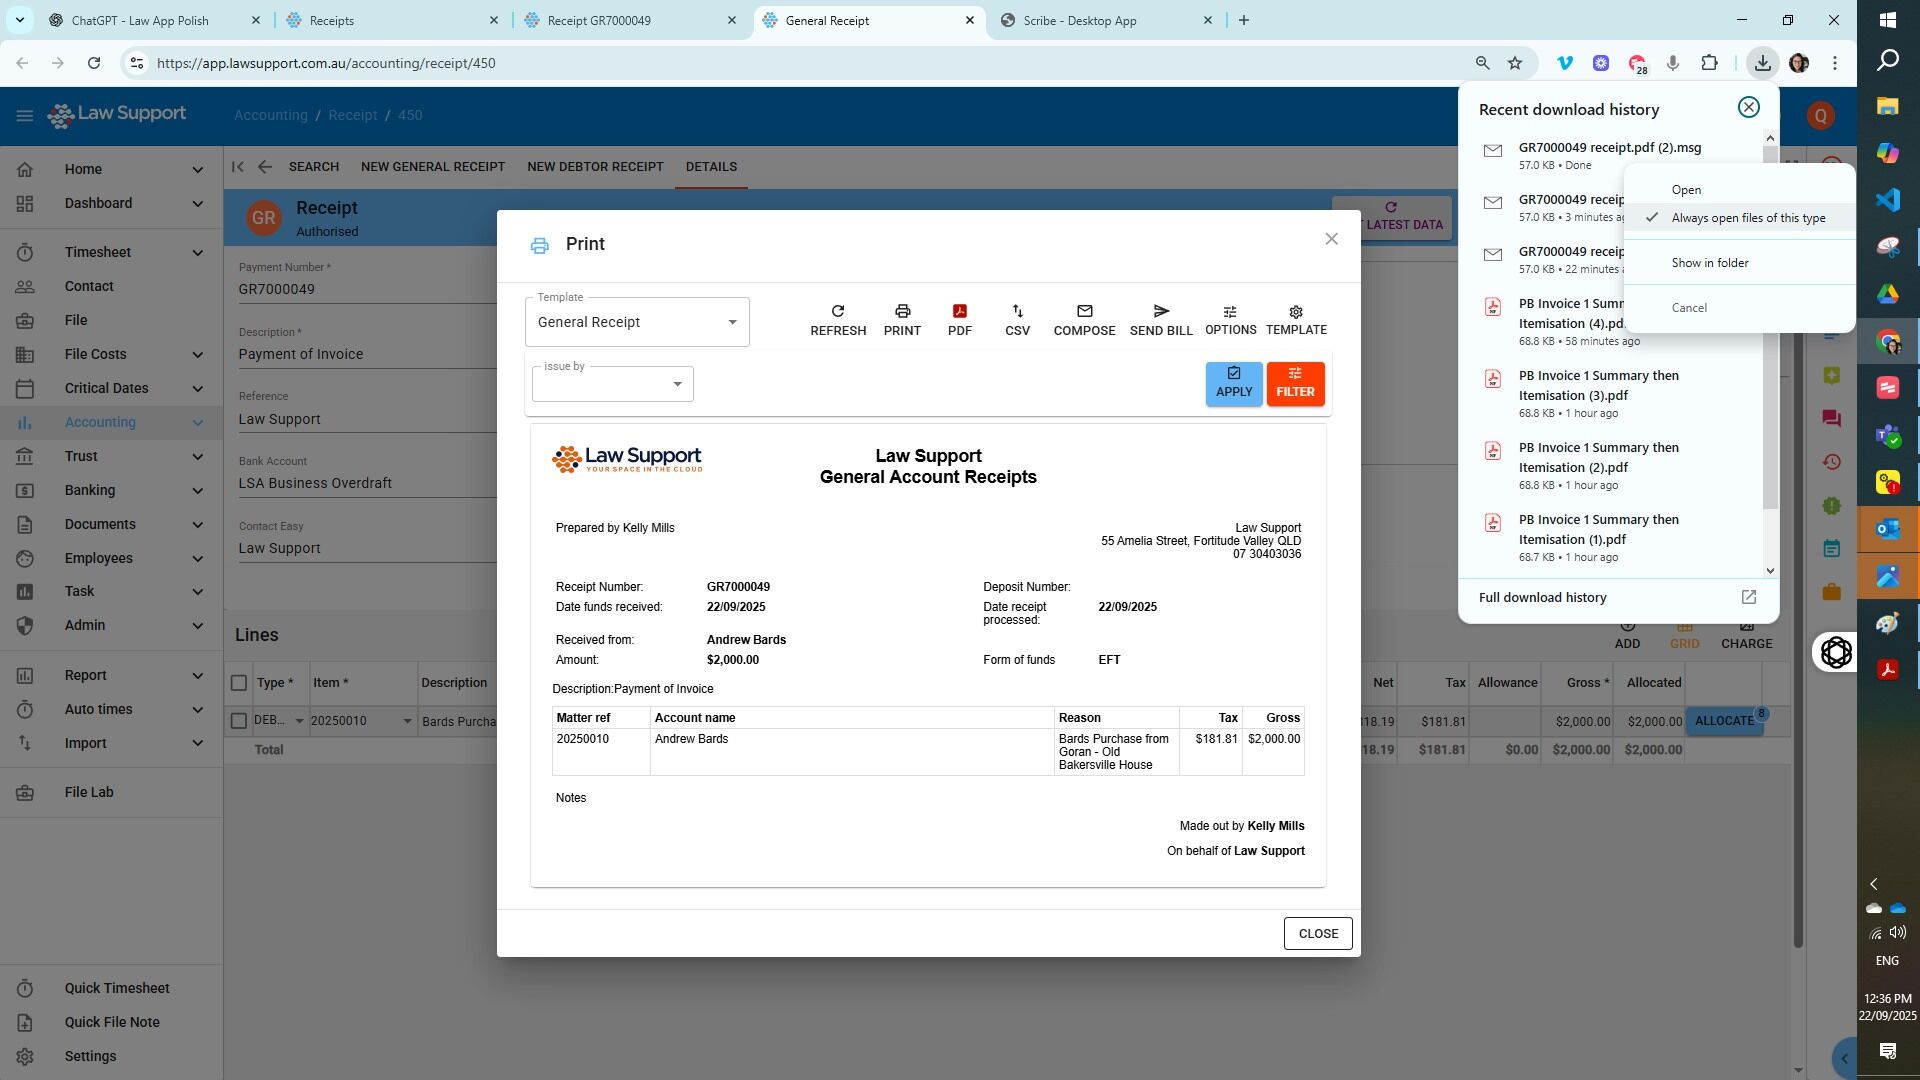The height and width of the screenshot is (1080, 1920).
Task: Click the CLOSE button in Print dialog
Action: (x=1317, y=933)
